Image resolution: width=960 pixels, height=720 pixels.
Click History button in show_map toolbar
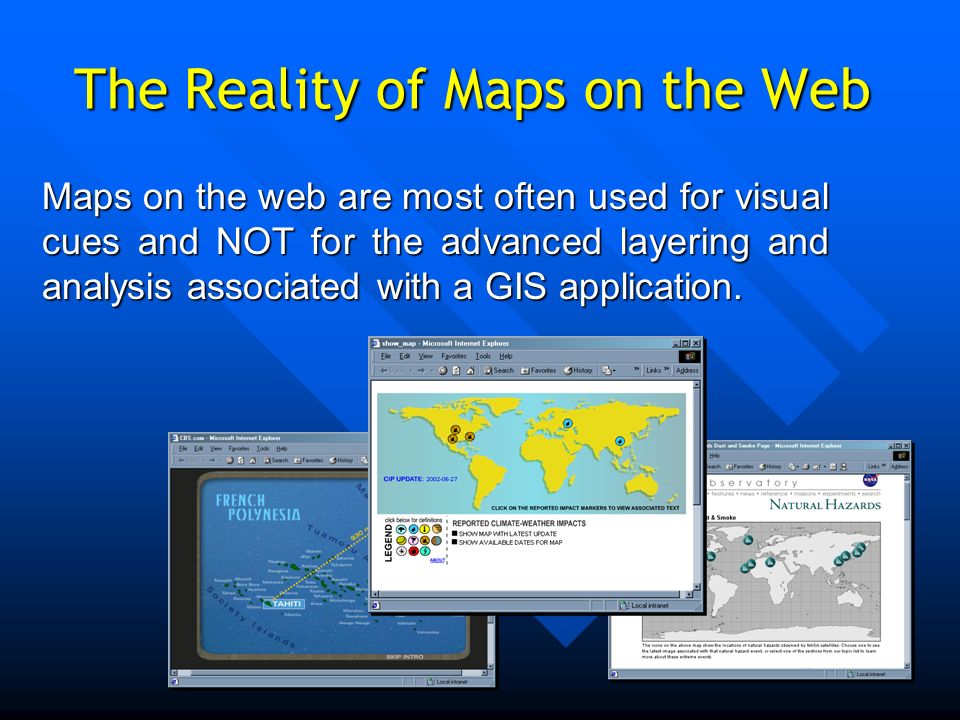[x=578, y=370]
